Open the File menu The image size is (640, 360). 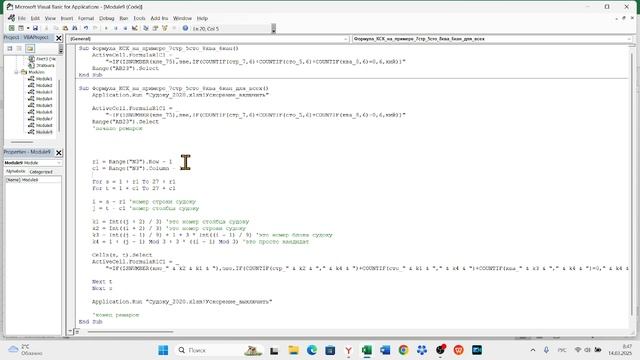pos(22,18)
